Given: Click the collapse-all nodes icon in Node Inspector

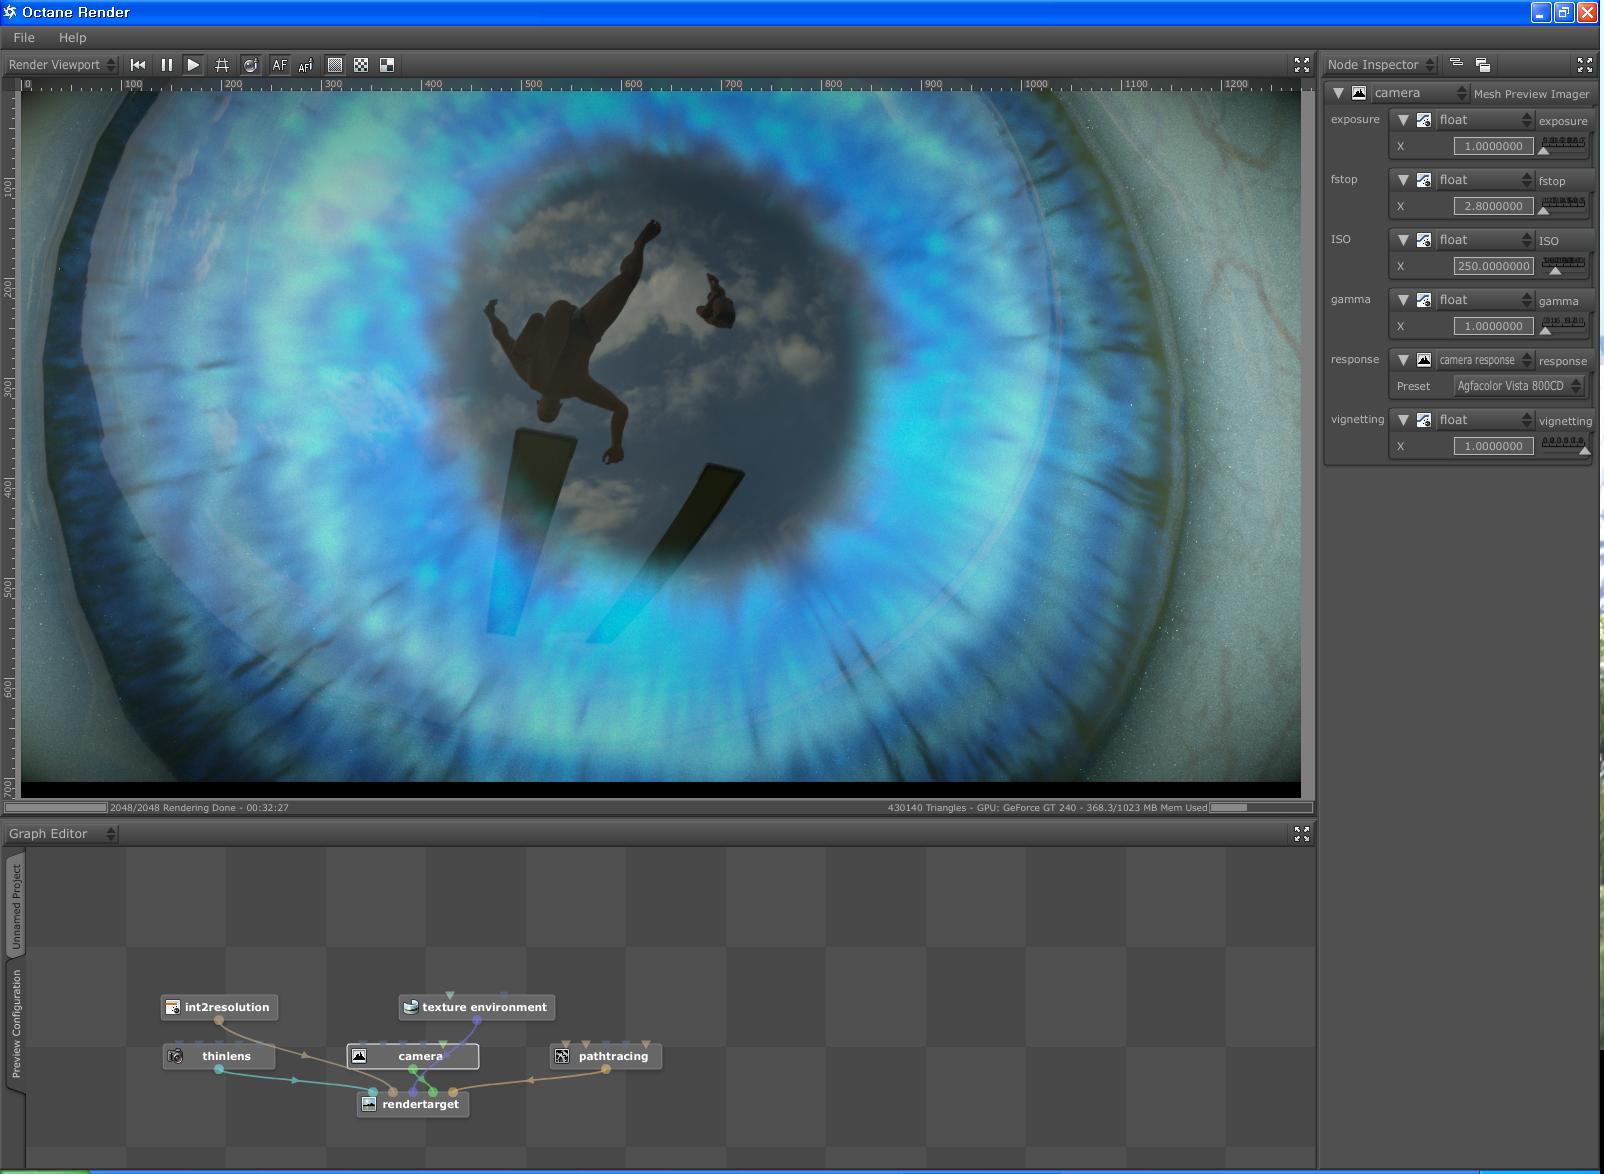Looking at the screenshot, I should coord(1456,64).
